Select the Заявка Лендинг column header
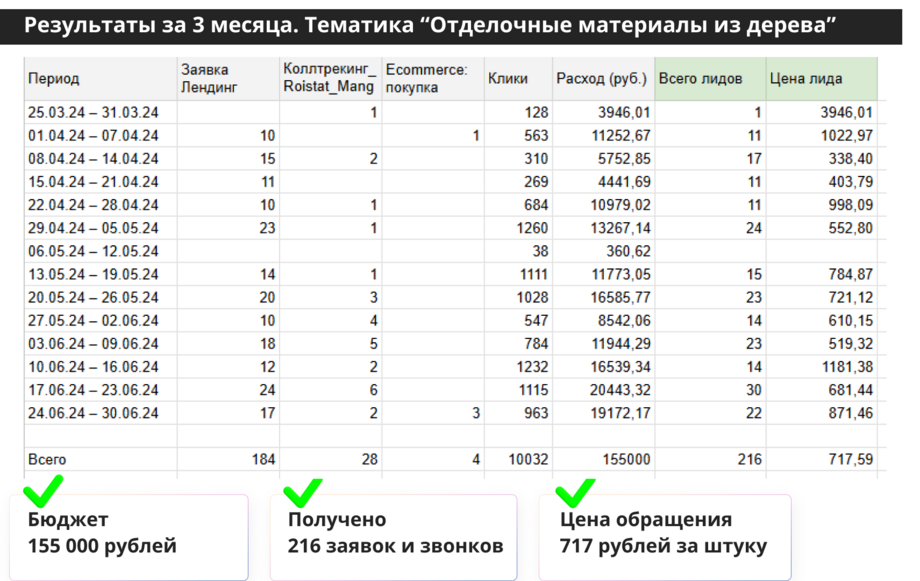 [x=228, y=79]
